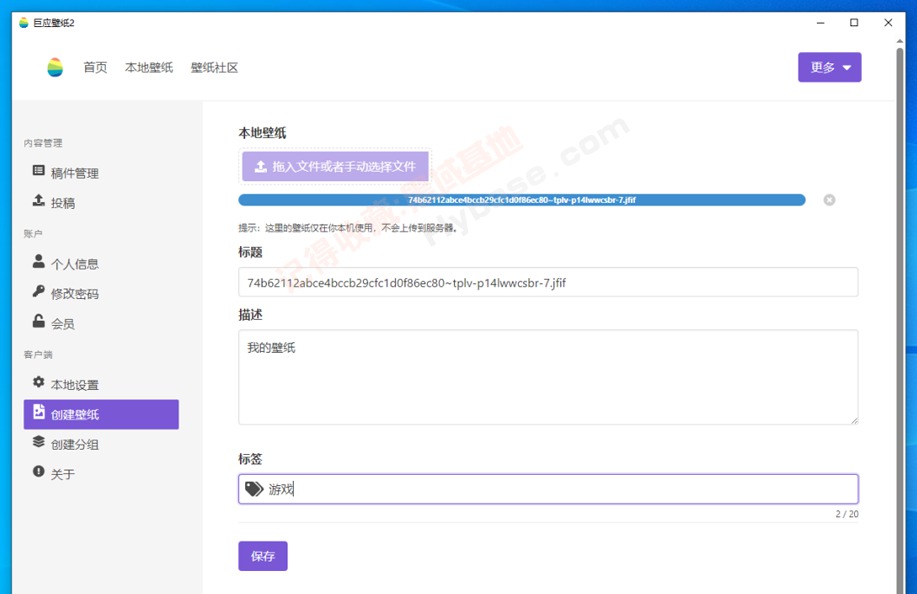Click the 提示 hint text below progress bar
This screenshot has height=594, width=917.
point(347,228)
